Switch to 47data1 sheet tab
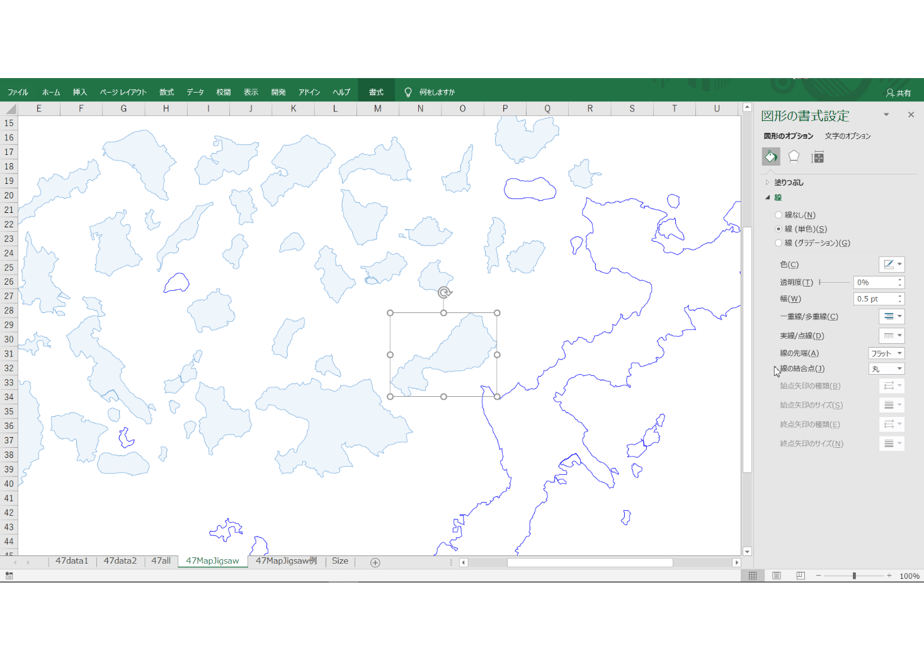Viewport: 924px width, 660px height. (x=72, y=561)
